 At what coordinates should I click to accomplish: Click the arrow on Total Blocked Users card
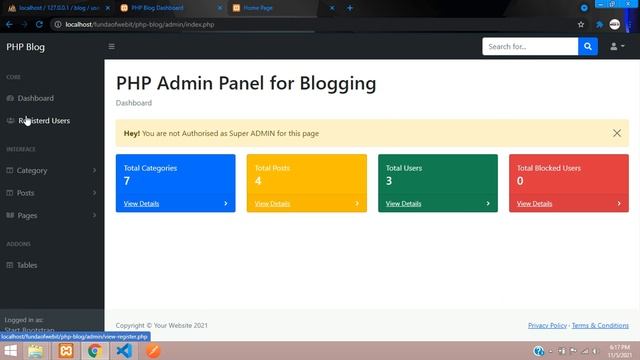point(619,203)
